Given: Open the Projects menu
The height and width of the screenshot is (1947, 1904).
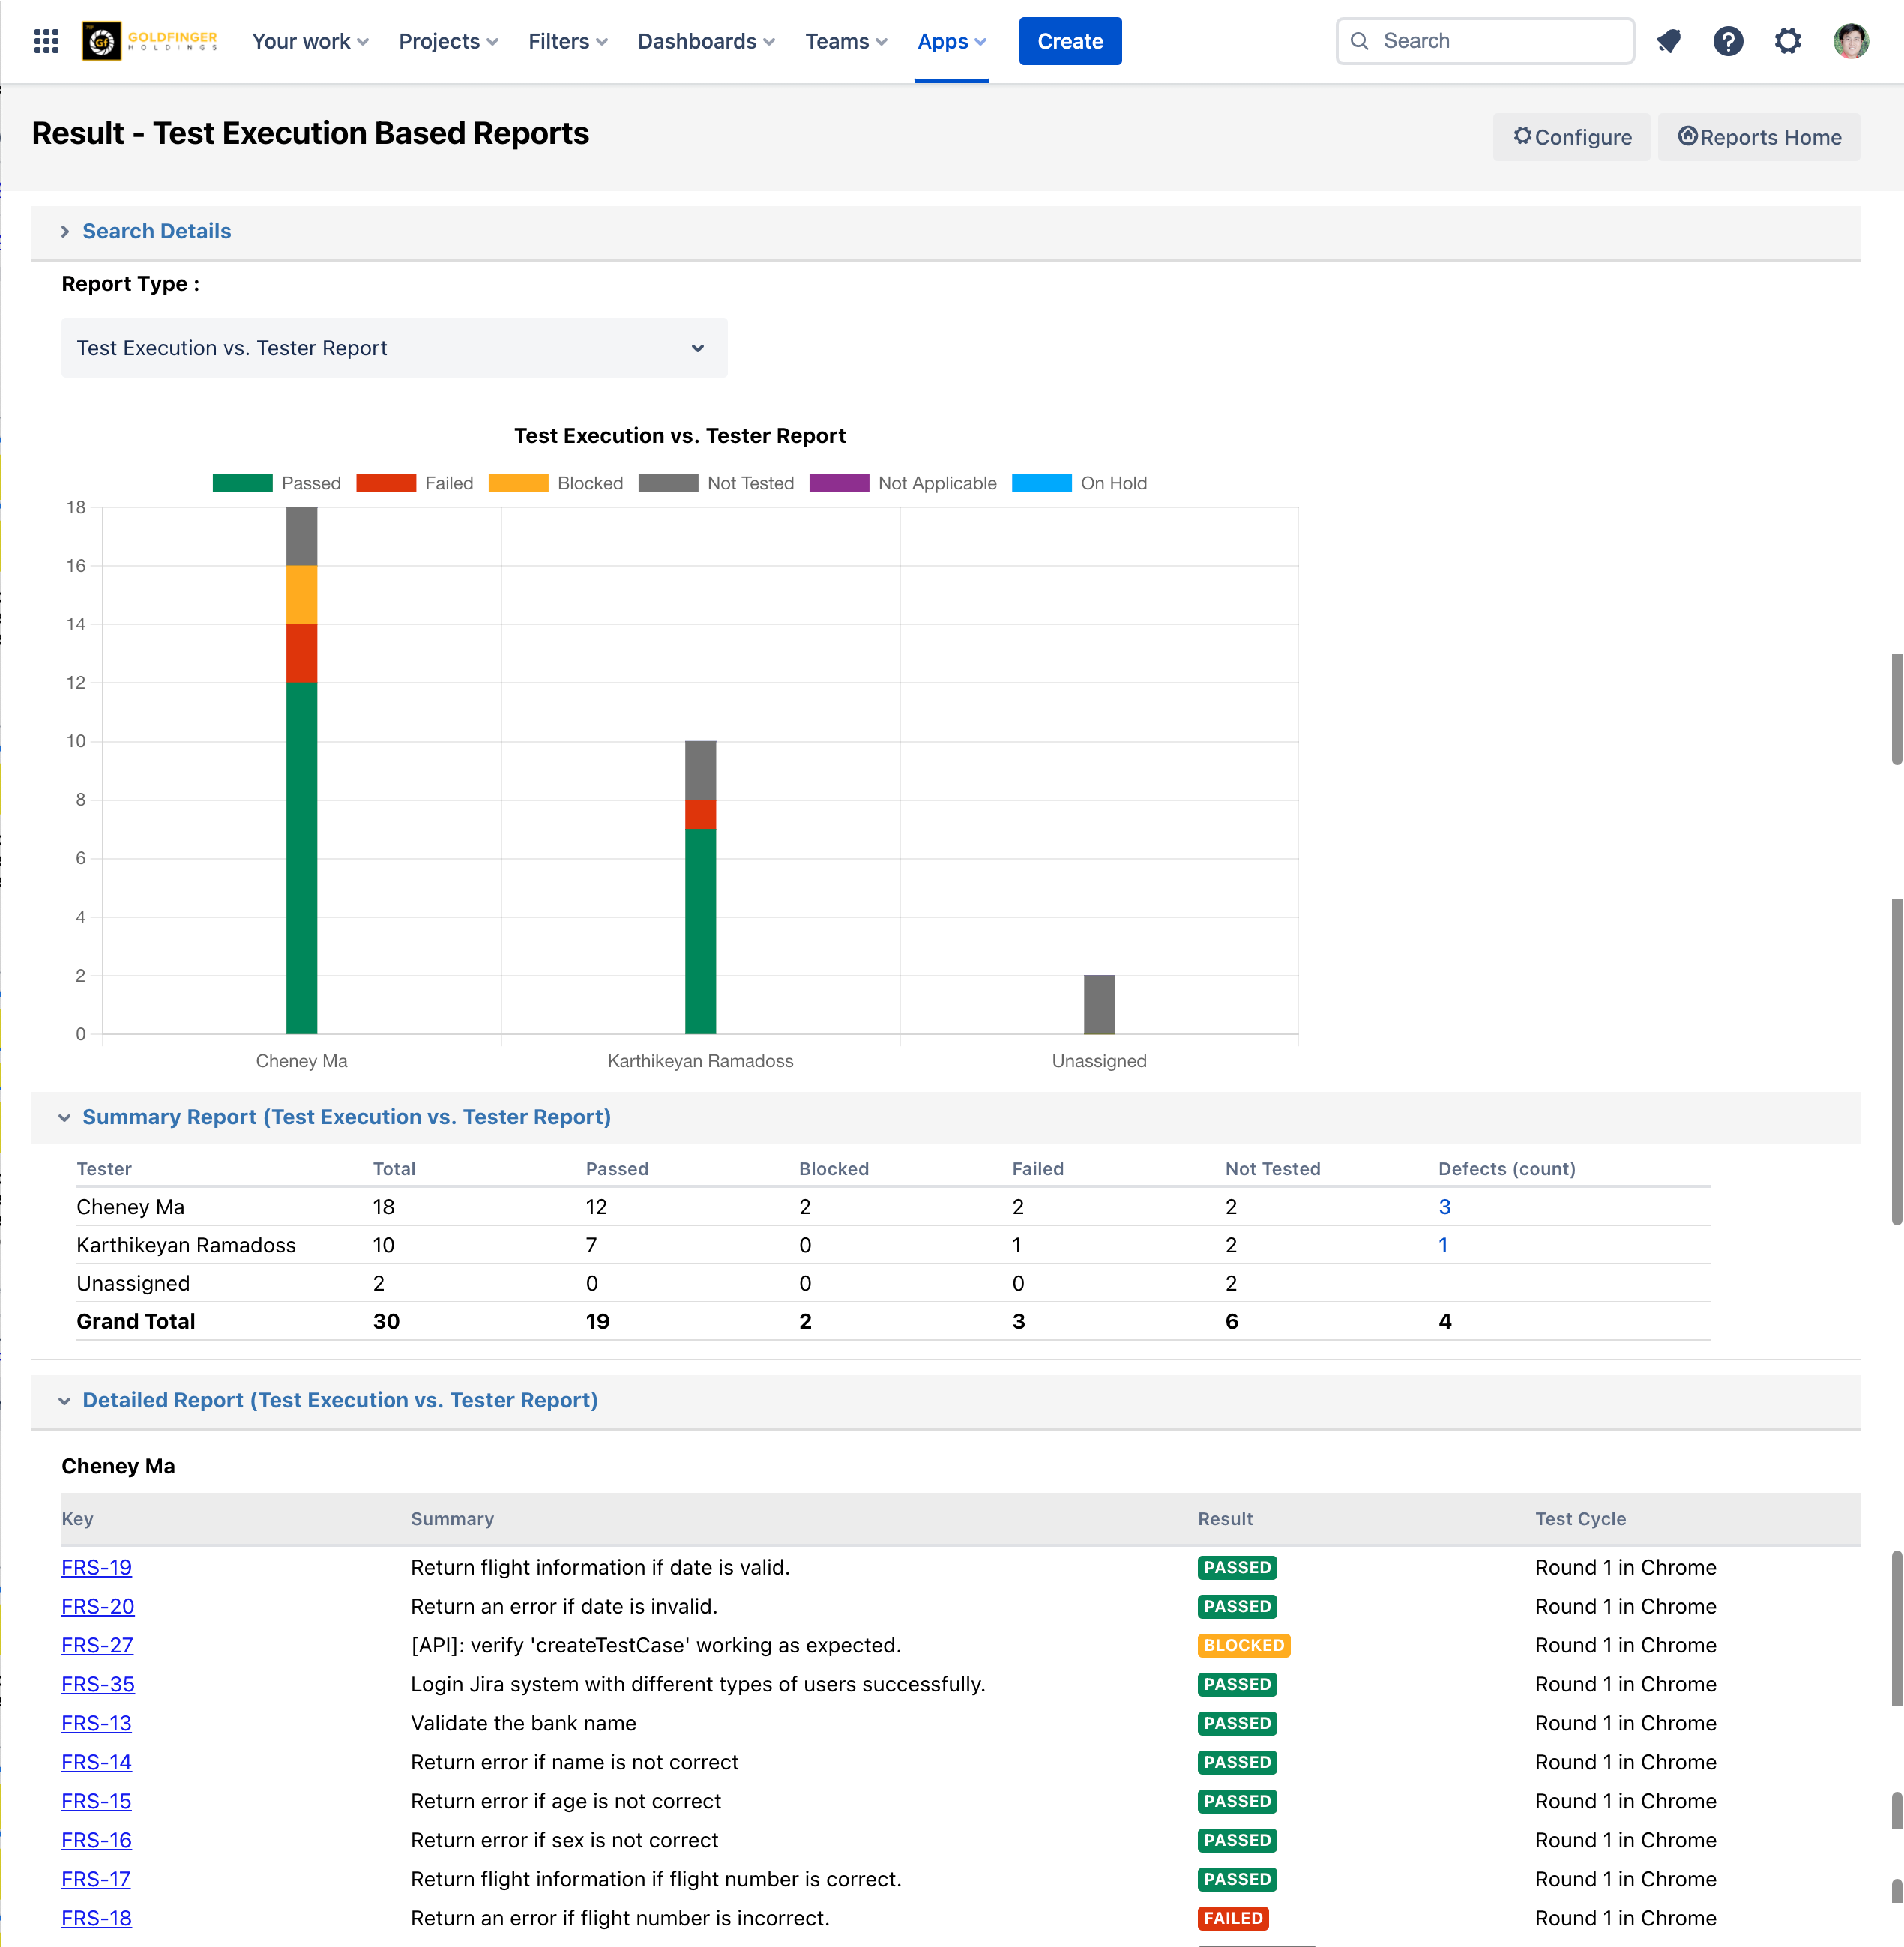Looking at the screenshot, I should 448,41.
